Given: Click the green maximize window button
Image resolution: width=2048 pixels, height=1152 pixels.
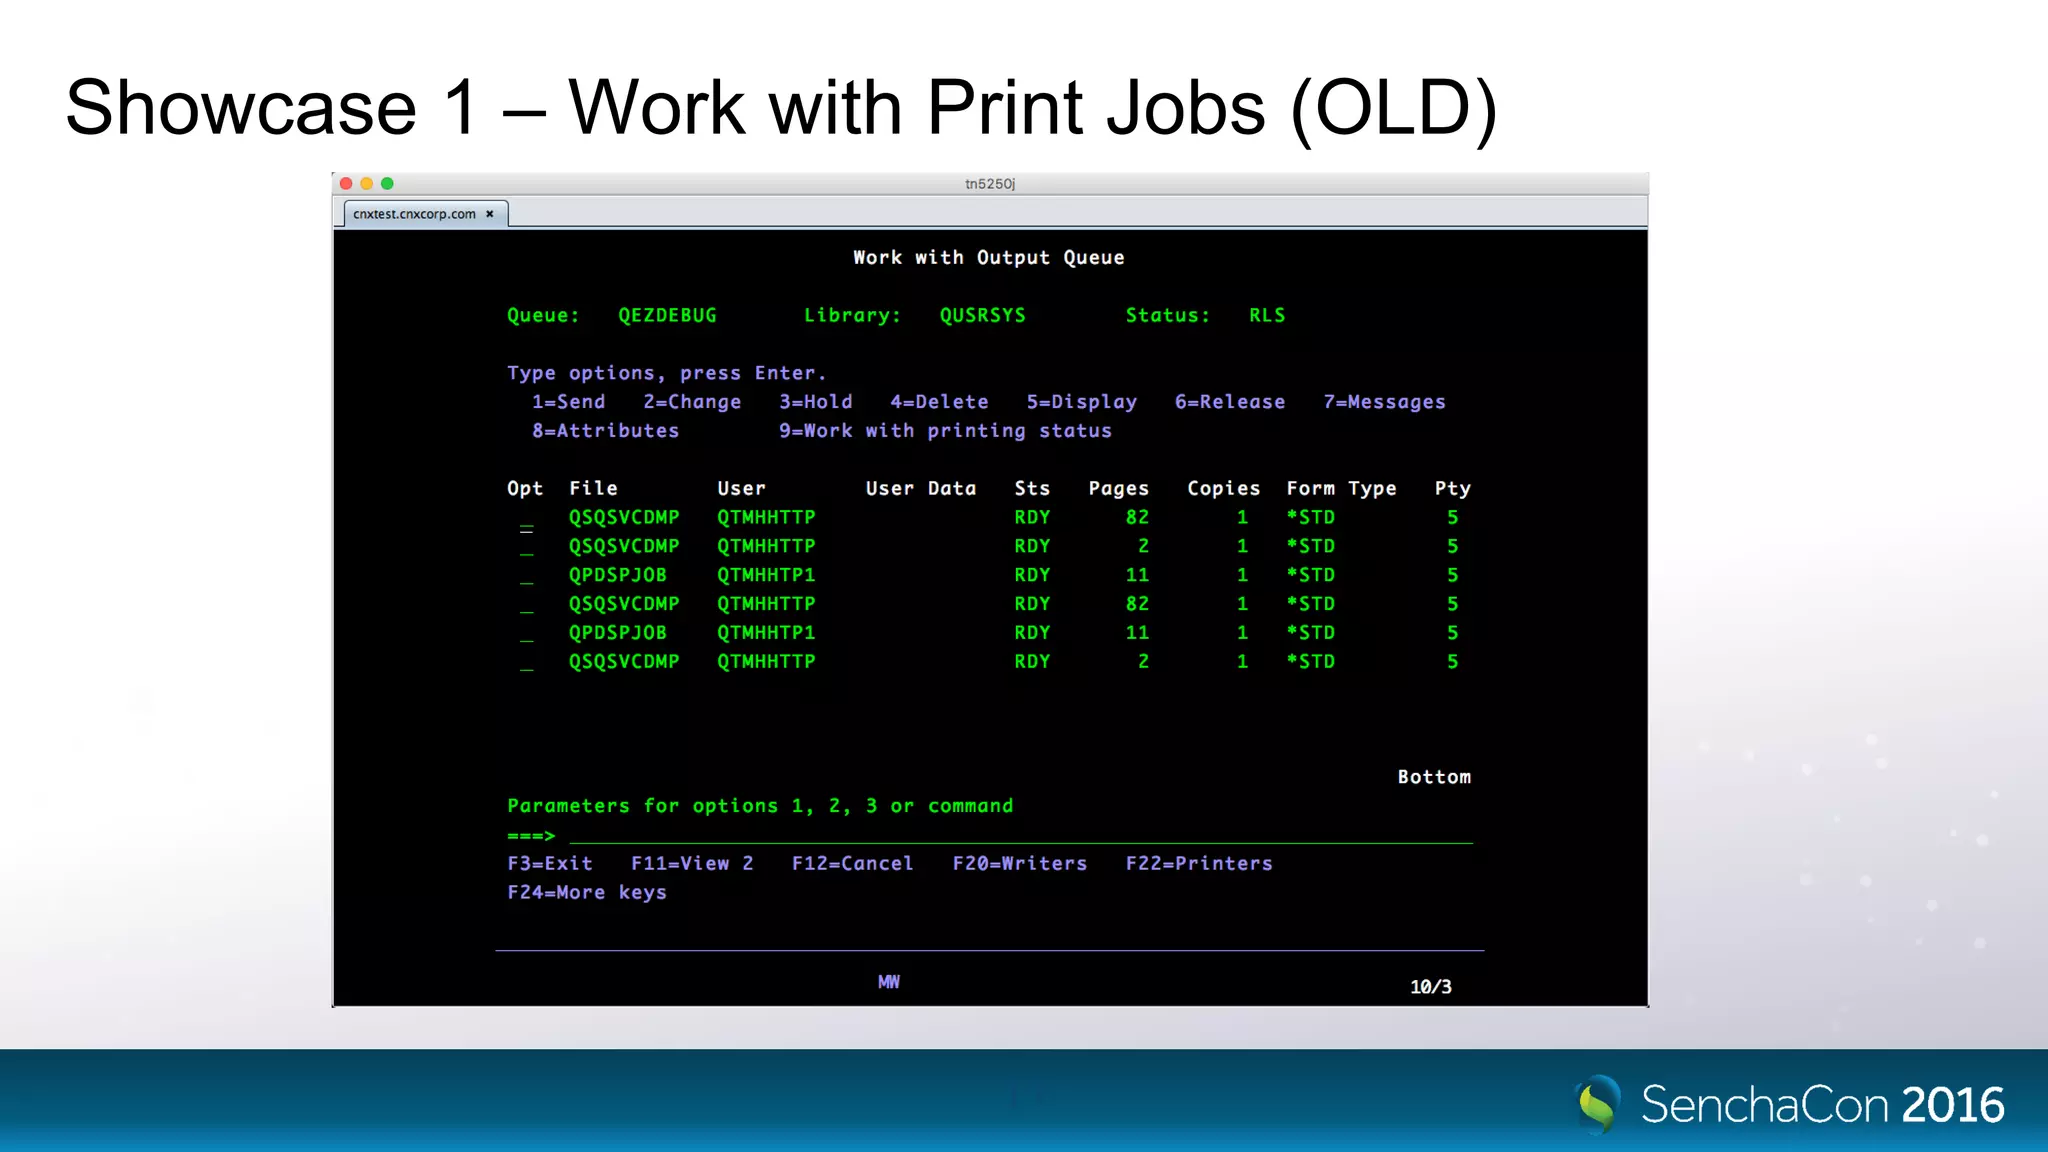Looking at the screenshot, I should click(x=387, y=183).
